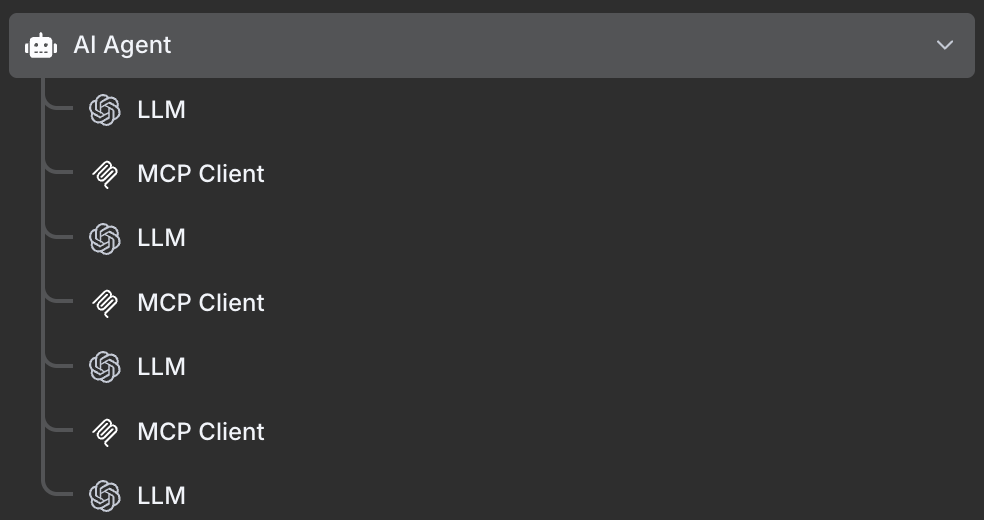
Task: Click the first LLM's OpenAI icon
Action: [x=105, y=110]
